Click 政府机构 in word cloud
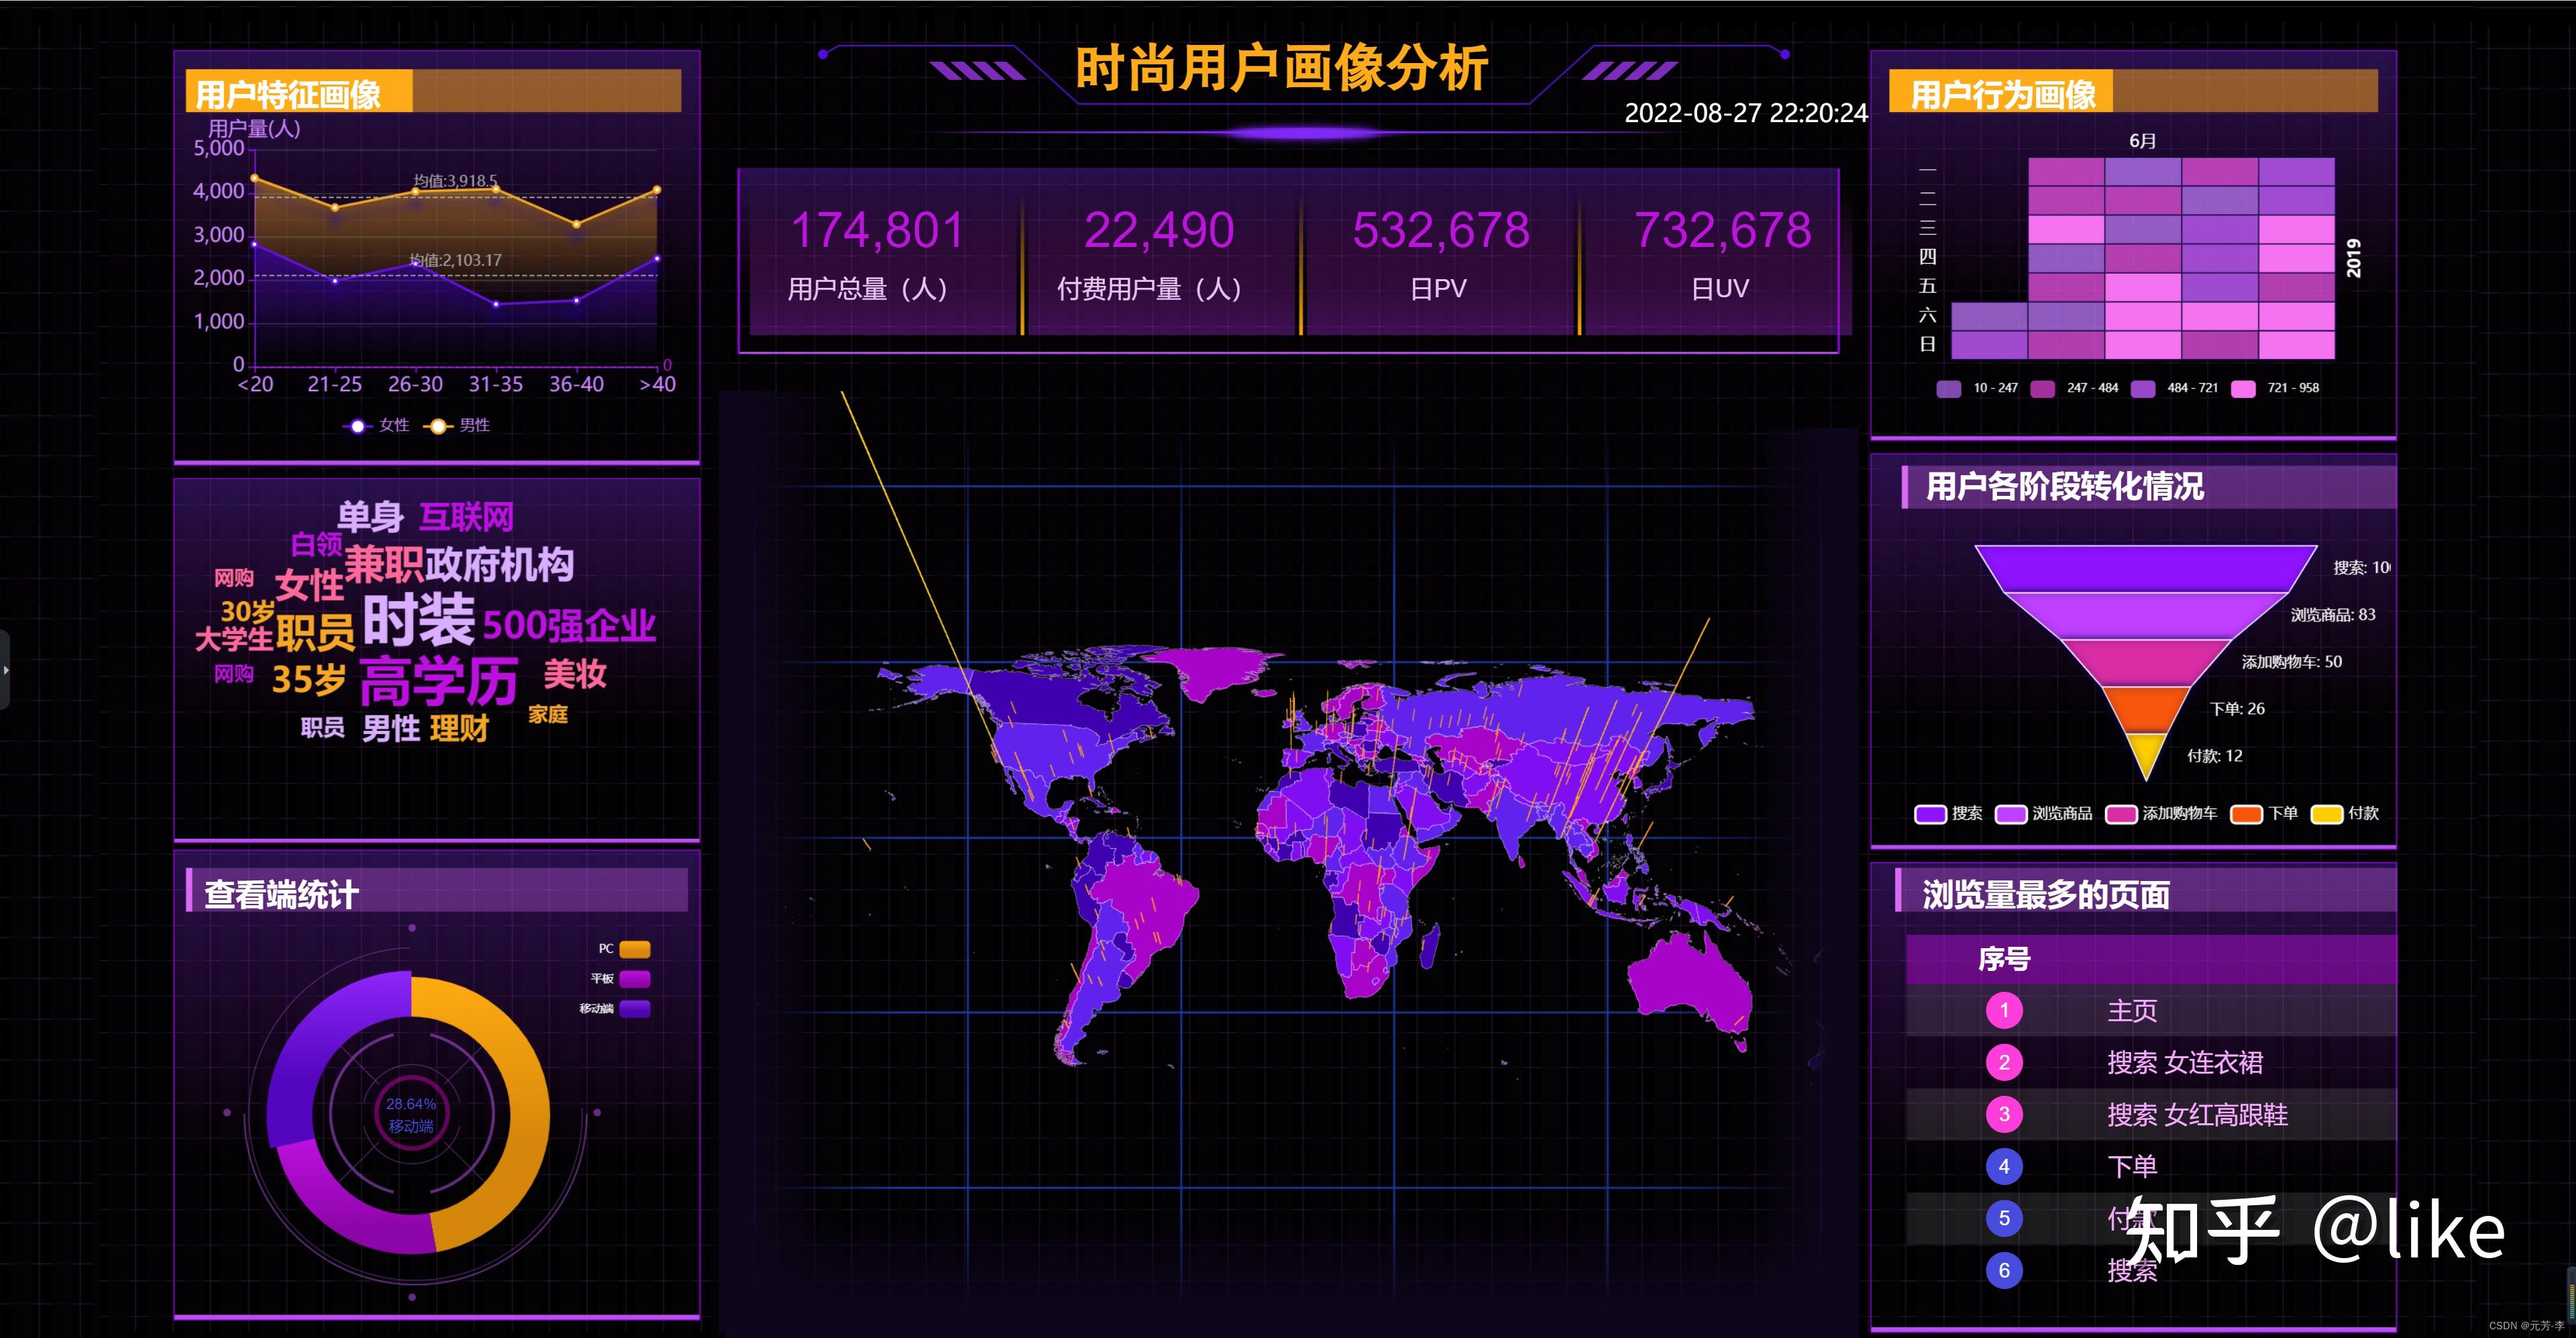The height and width of the screenshot is (1338, 2576). [x=499, y=565]
